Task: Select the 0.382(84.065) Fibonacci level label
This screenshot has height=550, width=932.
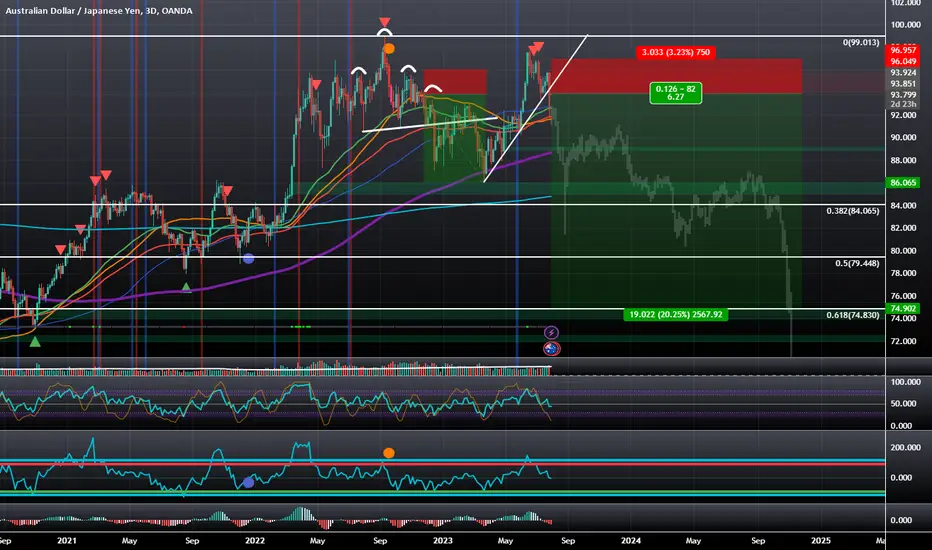Action: tap(852, 211)
